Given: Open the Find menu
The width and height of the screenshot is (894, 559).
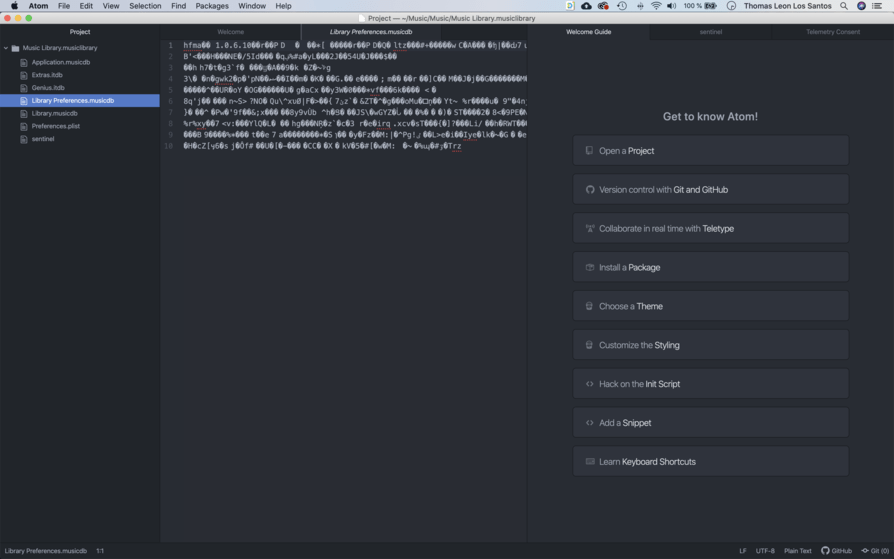Looking at the screenshot, I should tap(178, 6).
